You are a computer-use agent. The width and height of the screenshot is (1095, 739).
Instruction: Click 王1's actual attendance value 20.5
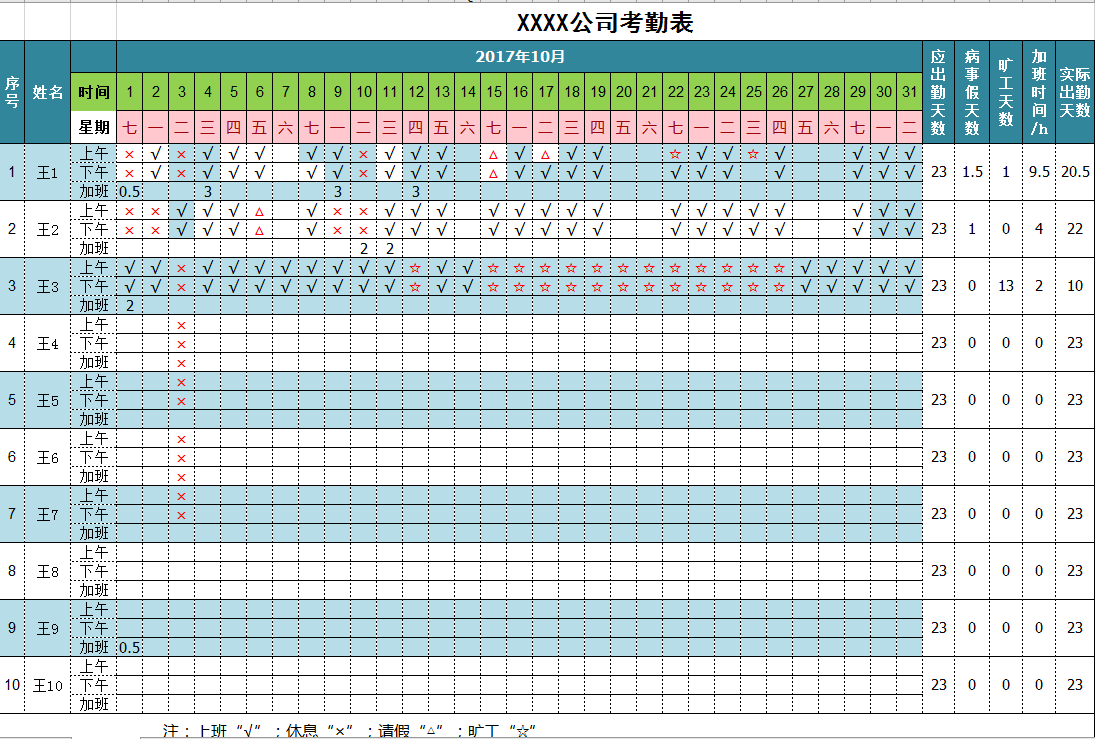[x=1075, y=172]
